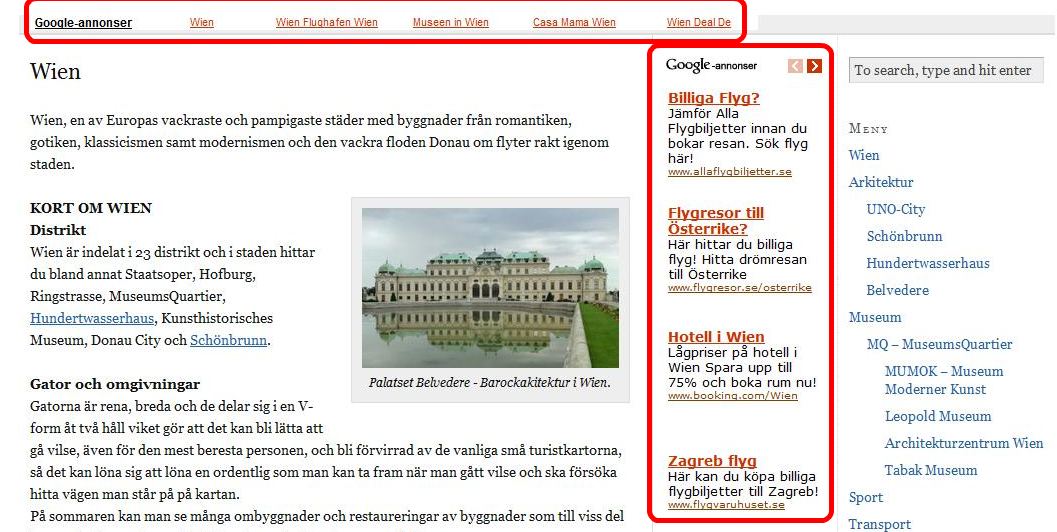1057x532 pixels.
Task: Select Belvedere in the sidebar menu
Action: [x=898, y=290]
